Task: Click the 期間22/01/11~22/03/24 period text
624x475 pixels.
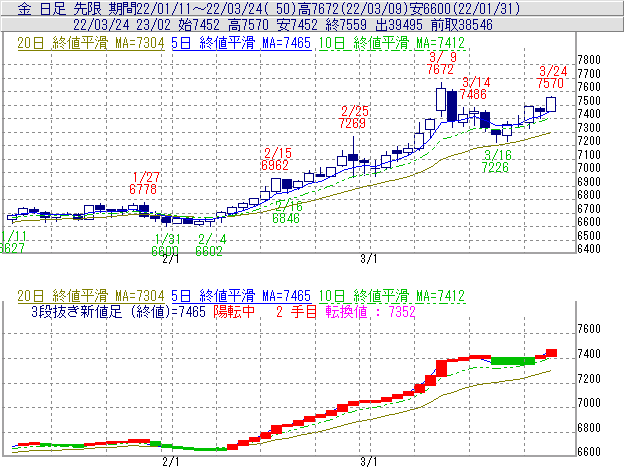Action: click(185, 8)
